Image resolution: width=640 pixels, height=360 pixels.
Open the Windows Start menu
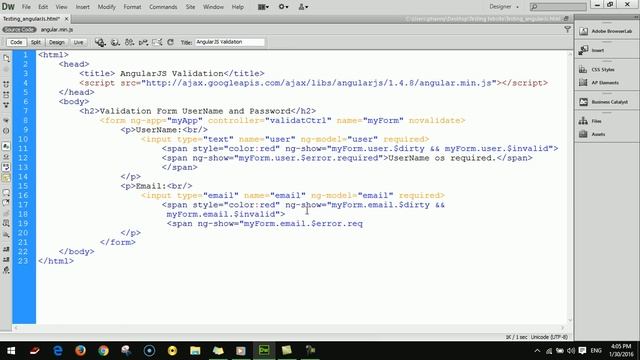[11, 351]
